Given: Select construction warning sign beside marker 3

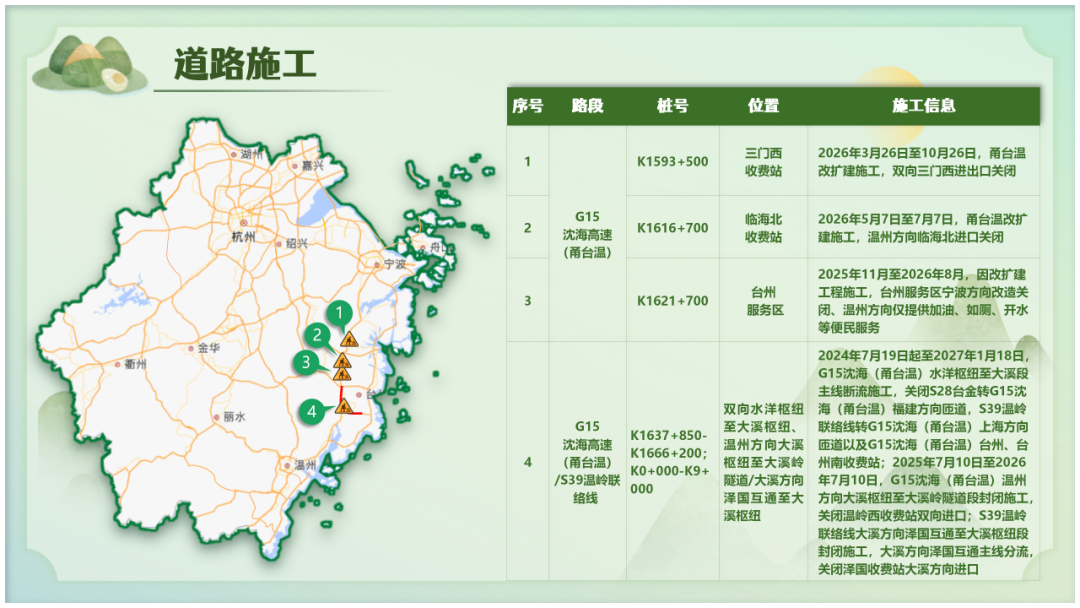Looking at the screenshot, I should click(342, 374).
